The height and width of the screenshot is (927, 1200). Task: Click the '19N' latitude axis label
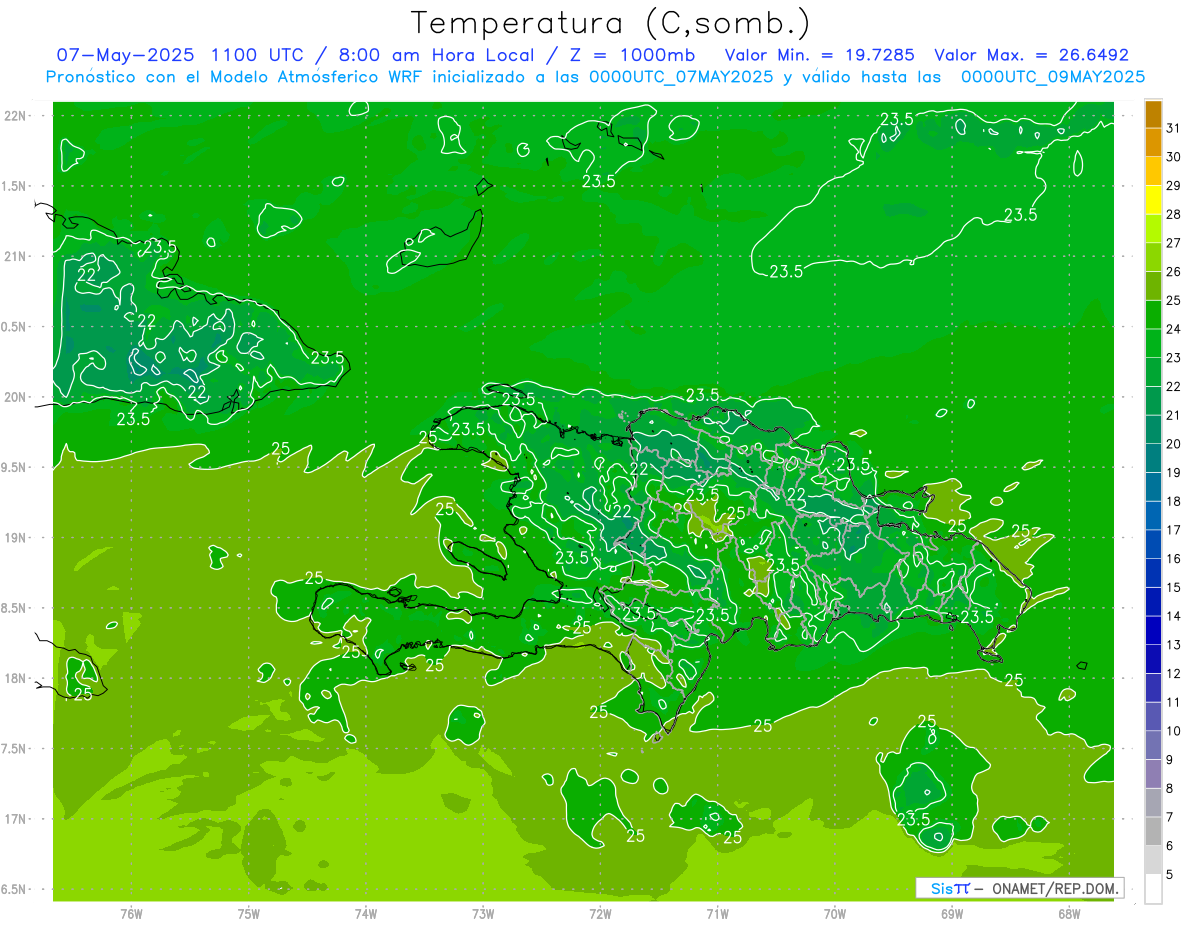[x=16, y=538]
